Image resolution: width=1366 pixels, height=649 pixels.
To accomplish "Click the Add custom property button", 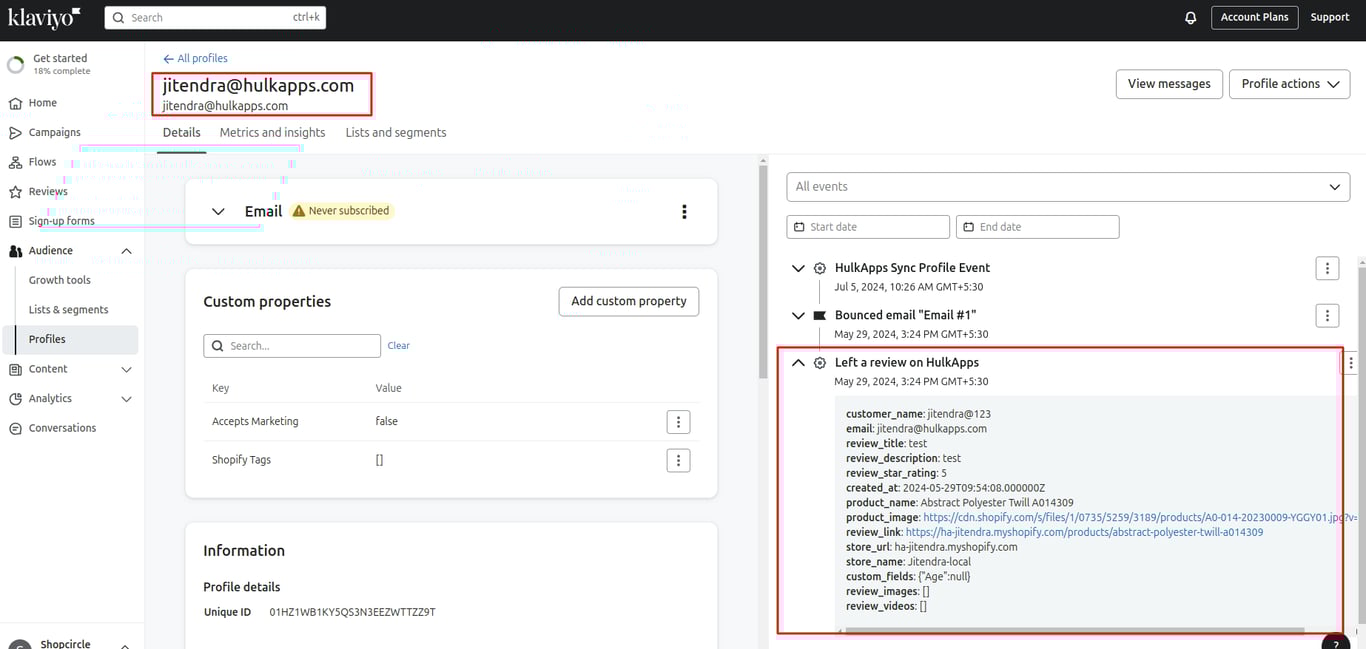I will pyautogui.click(x=629, y=301).
